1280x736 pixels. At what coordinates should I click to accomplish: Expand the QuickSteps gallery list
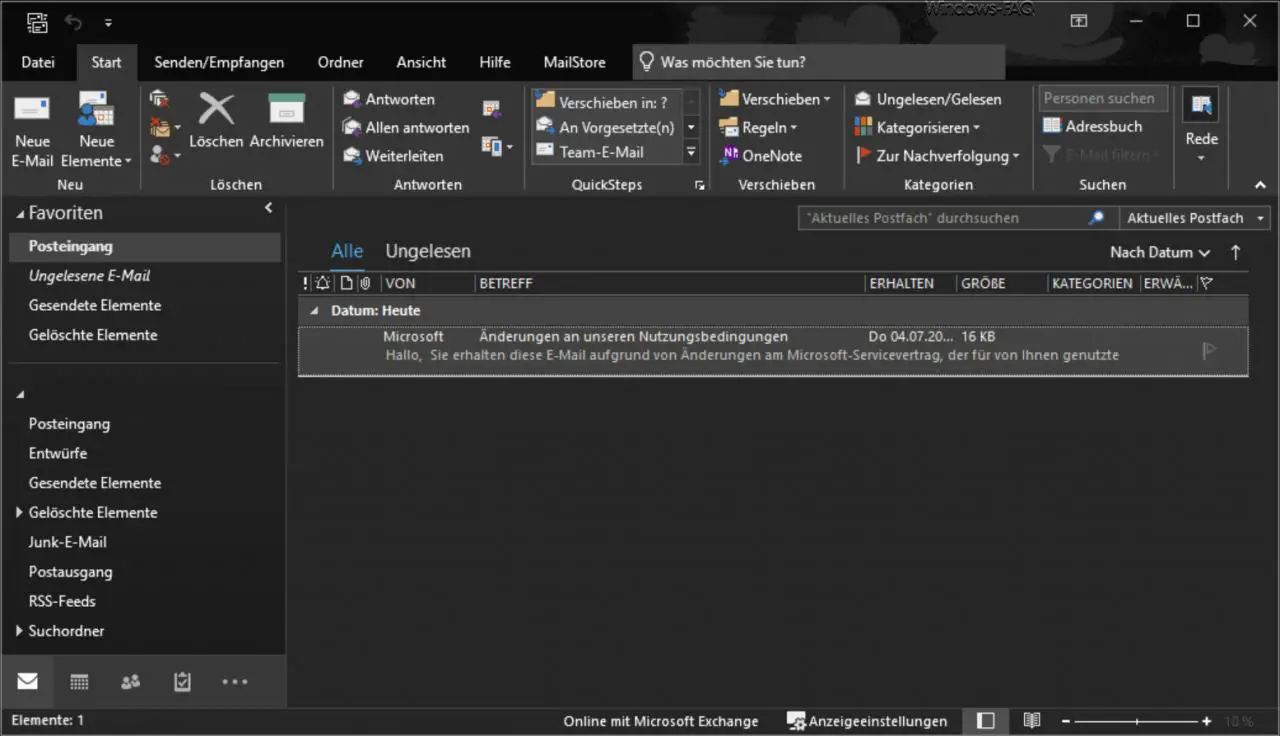click(x=691, y=152)
